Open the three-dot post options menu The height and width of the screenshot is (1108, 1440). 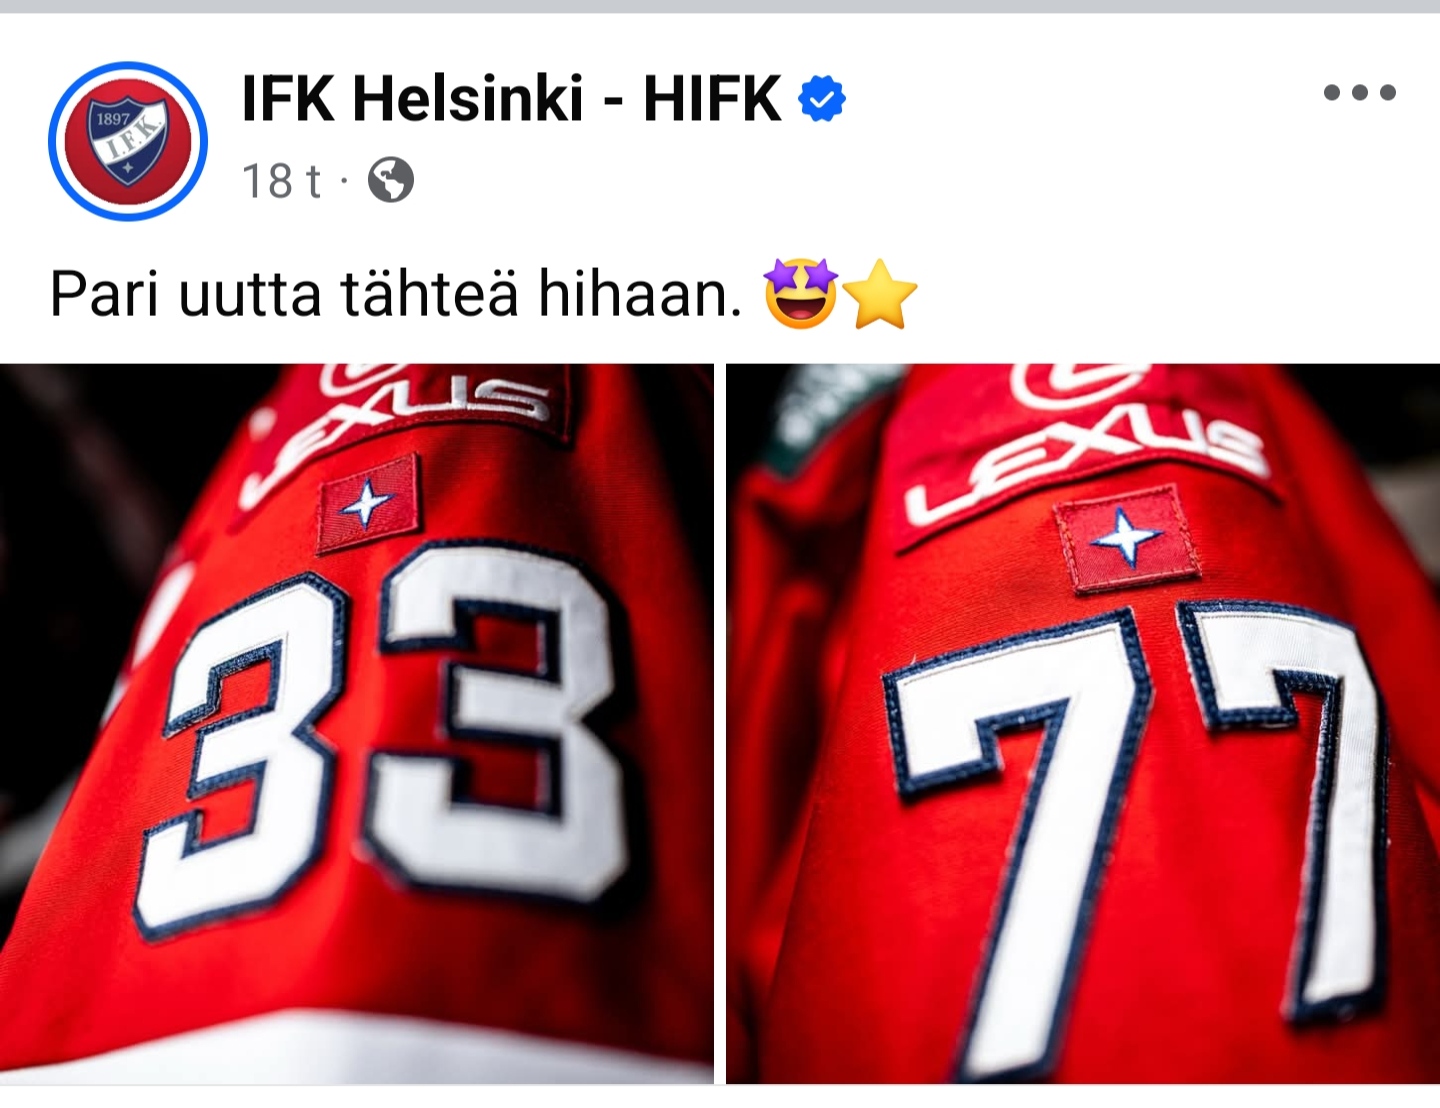click(1359, 93)
